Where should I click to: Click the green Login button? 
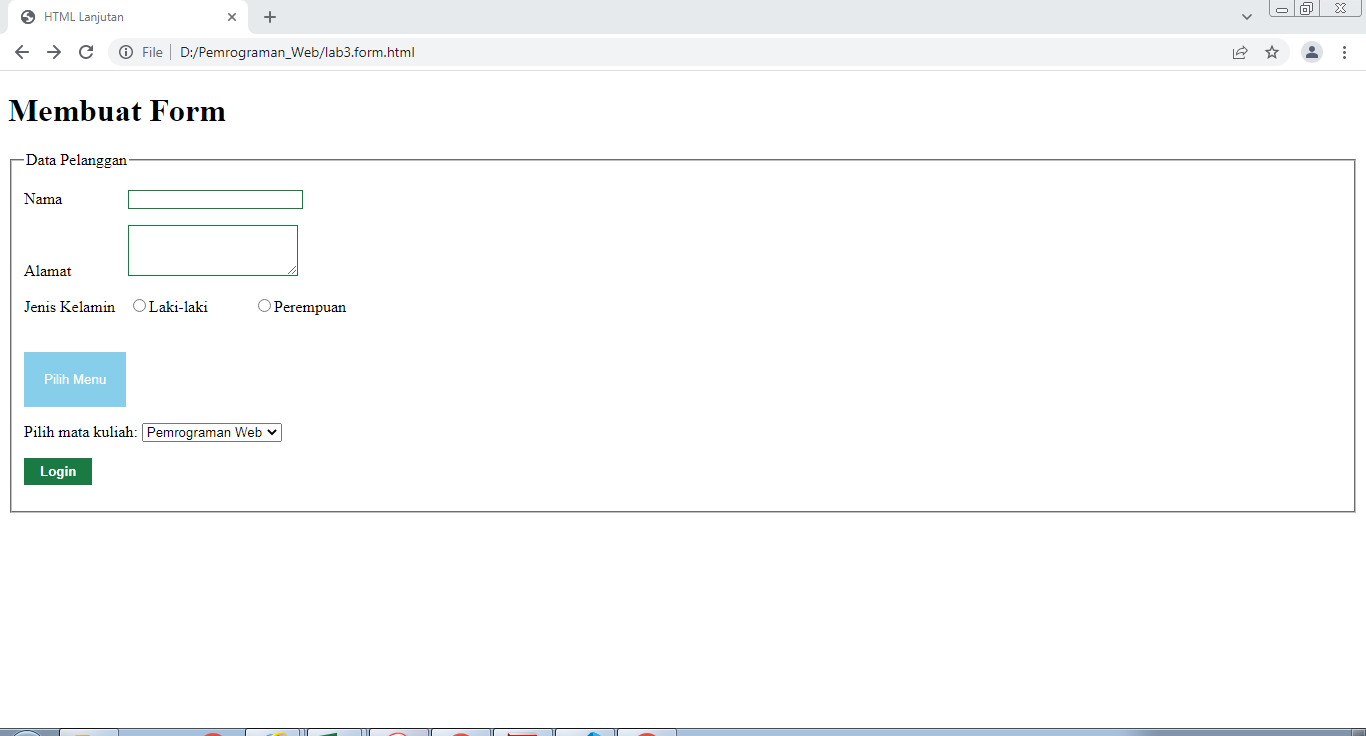coord(58,471)
